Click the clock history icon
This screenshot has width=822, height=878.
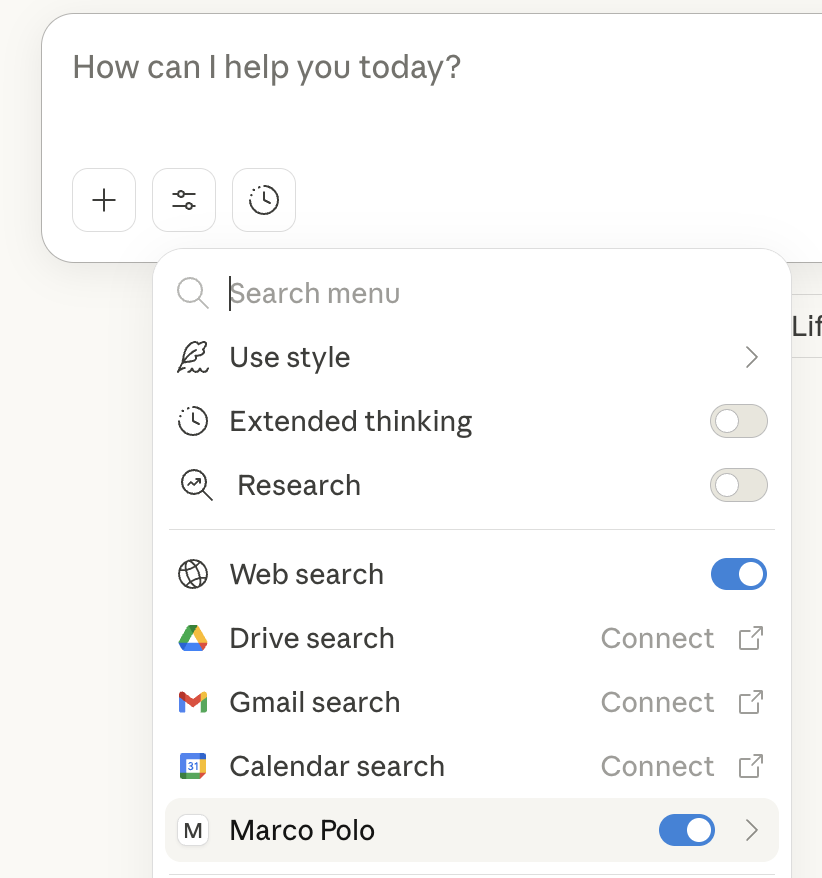(263, 200)
